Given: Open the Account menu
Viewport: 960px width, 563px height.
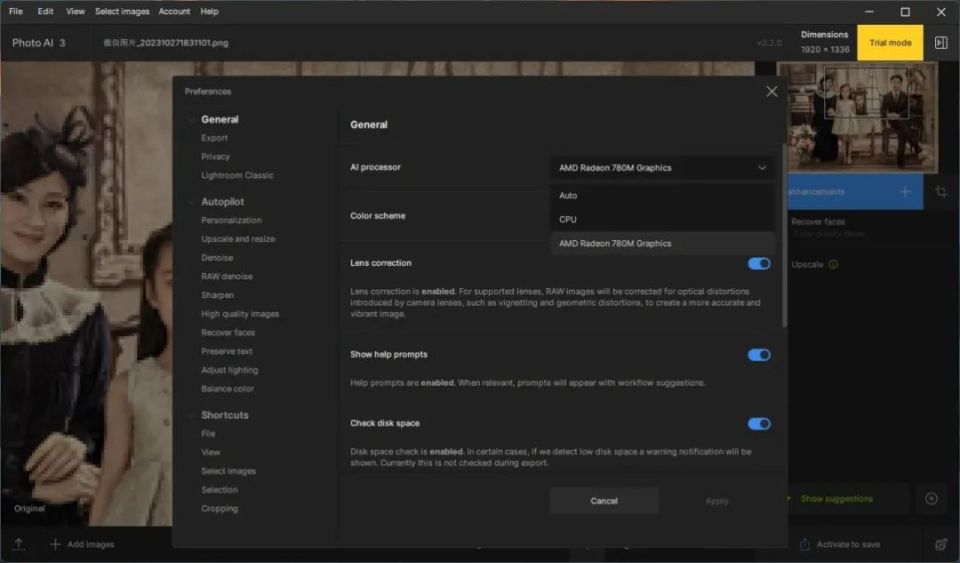Looking at the screenshot, I should pyautogui.click(x=174, y=11).
